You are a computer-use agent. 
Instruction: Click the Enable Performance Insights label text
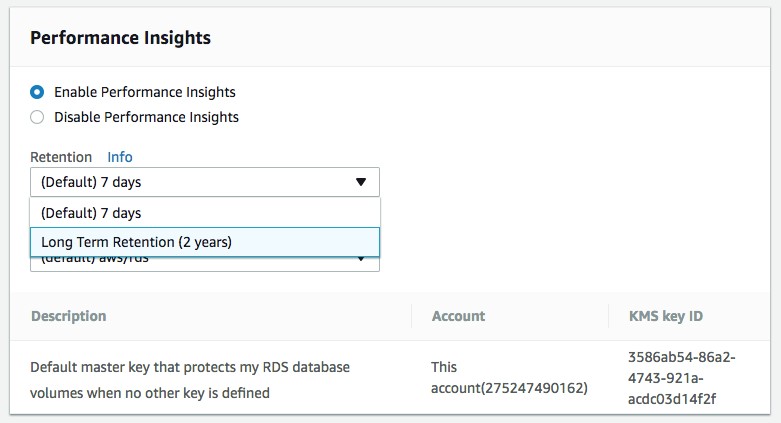144,92
